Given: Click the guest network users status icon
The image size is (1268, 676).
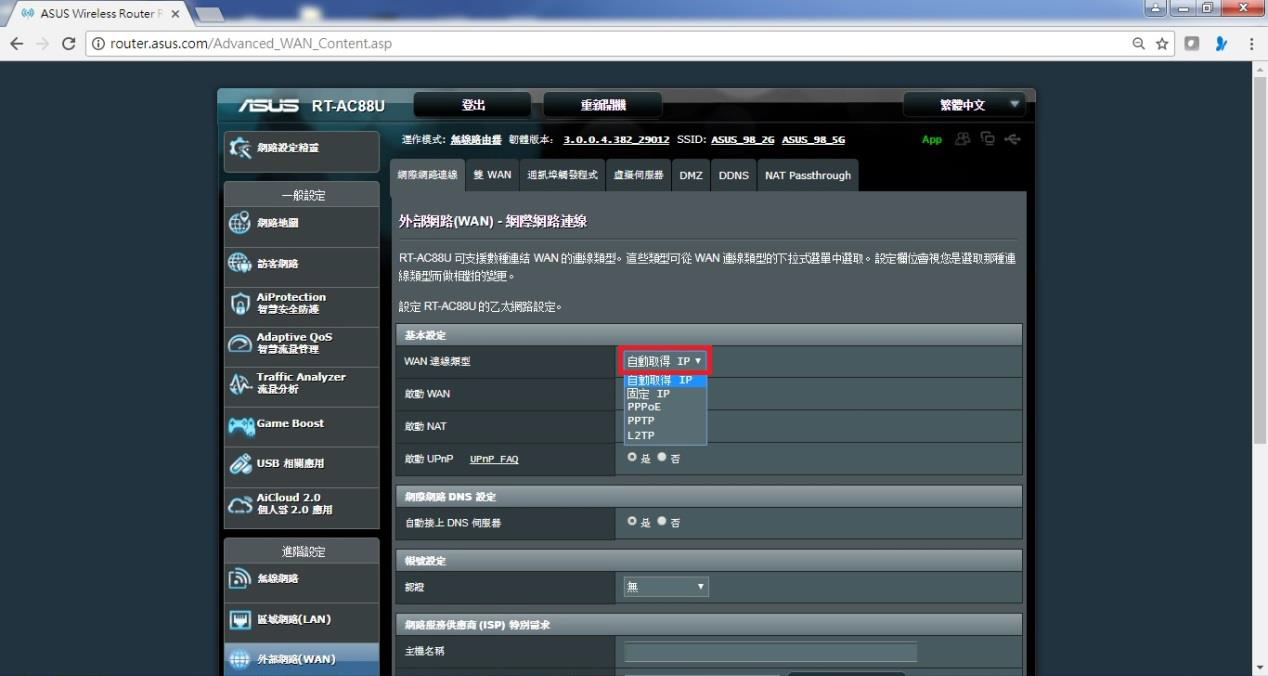Looking at the screenshot, I should 962,139.
